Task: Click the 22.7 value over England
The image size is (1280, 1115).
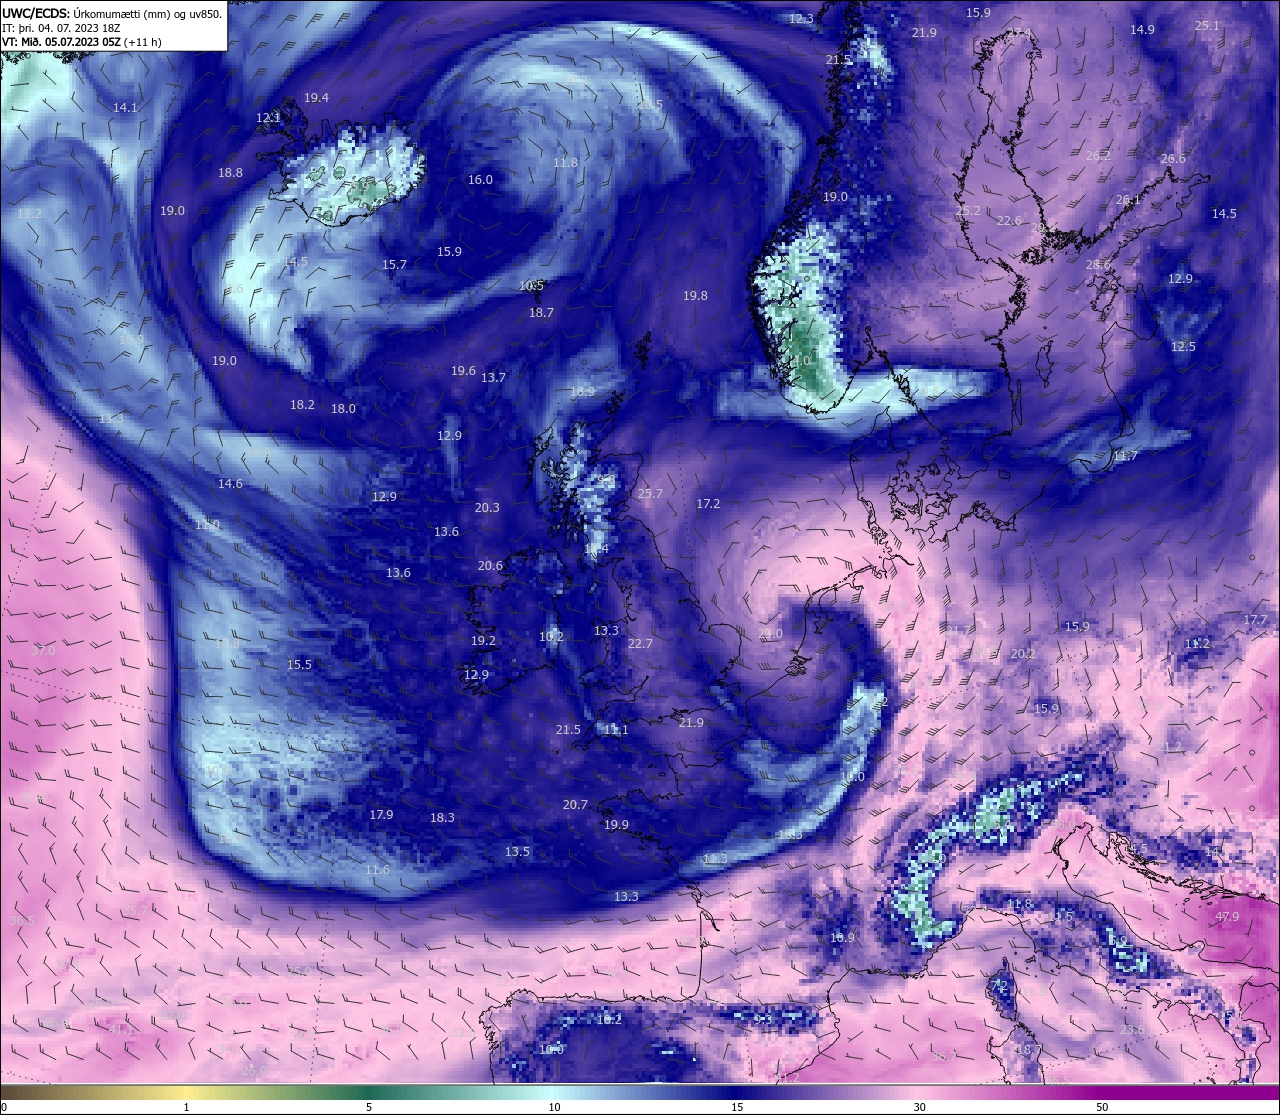Action: pos(640,643)
